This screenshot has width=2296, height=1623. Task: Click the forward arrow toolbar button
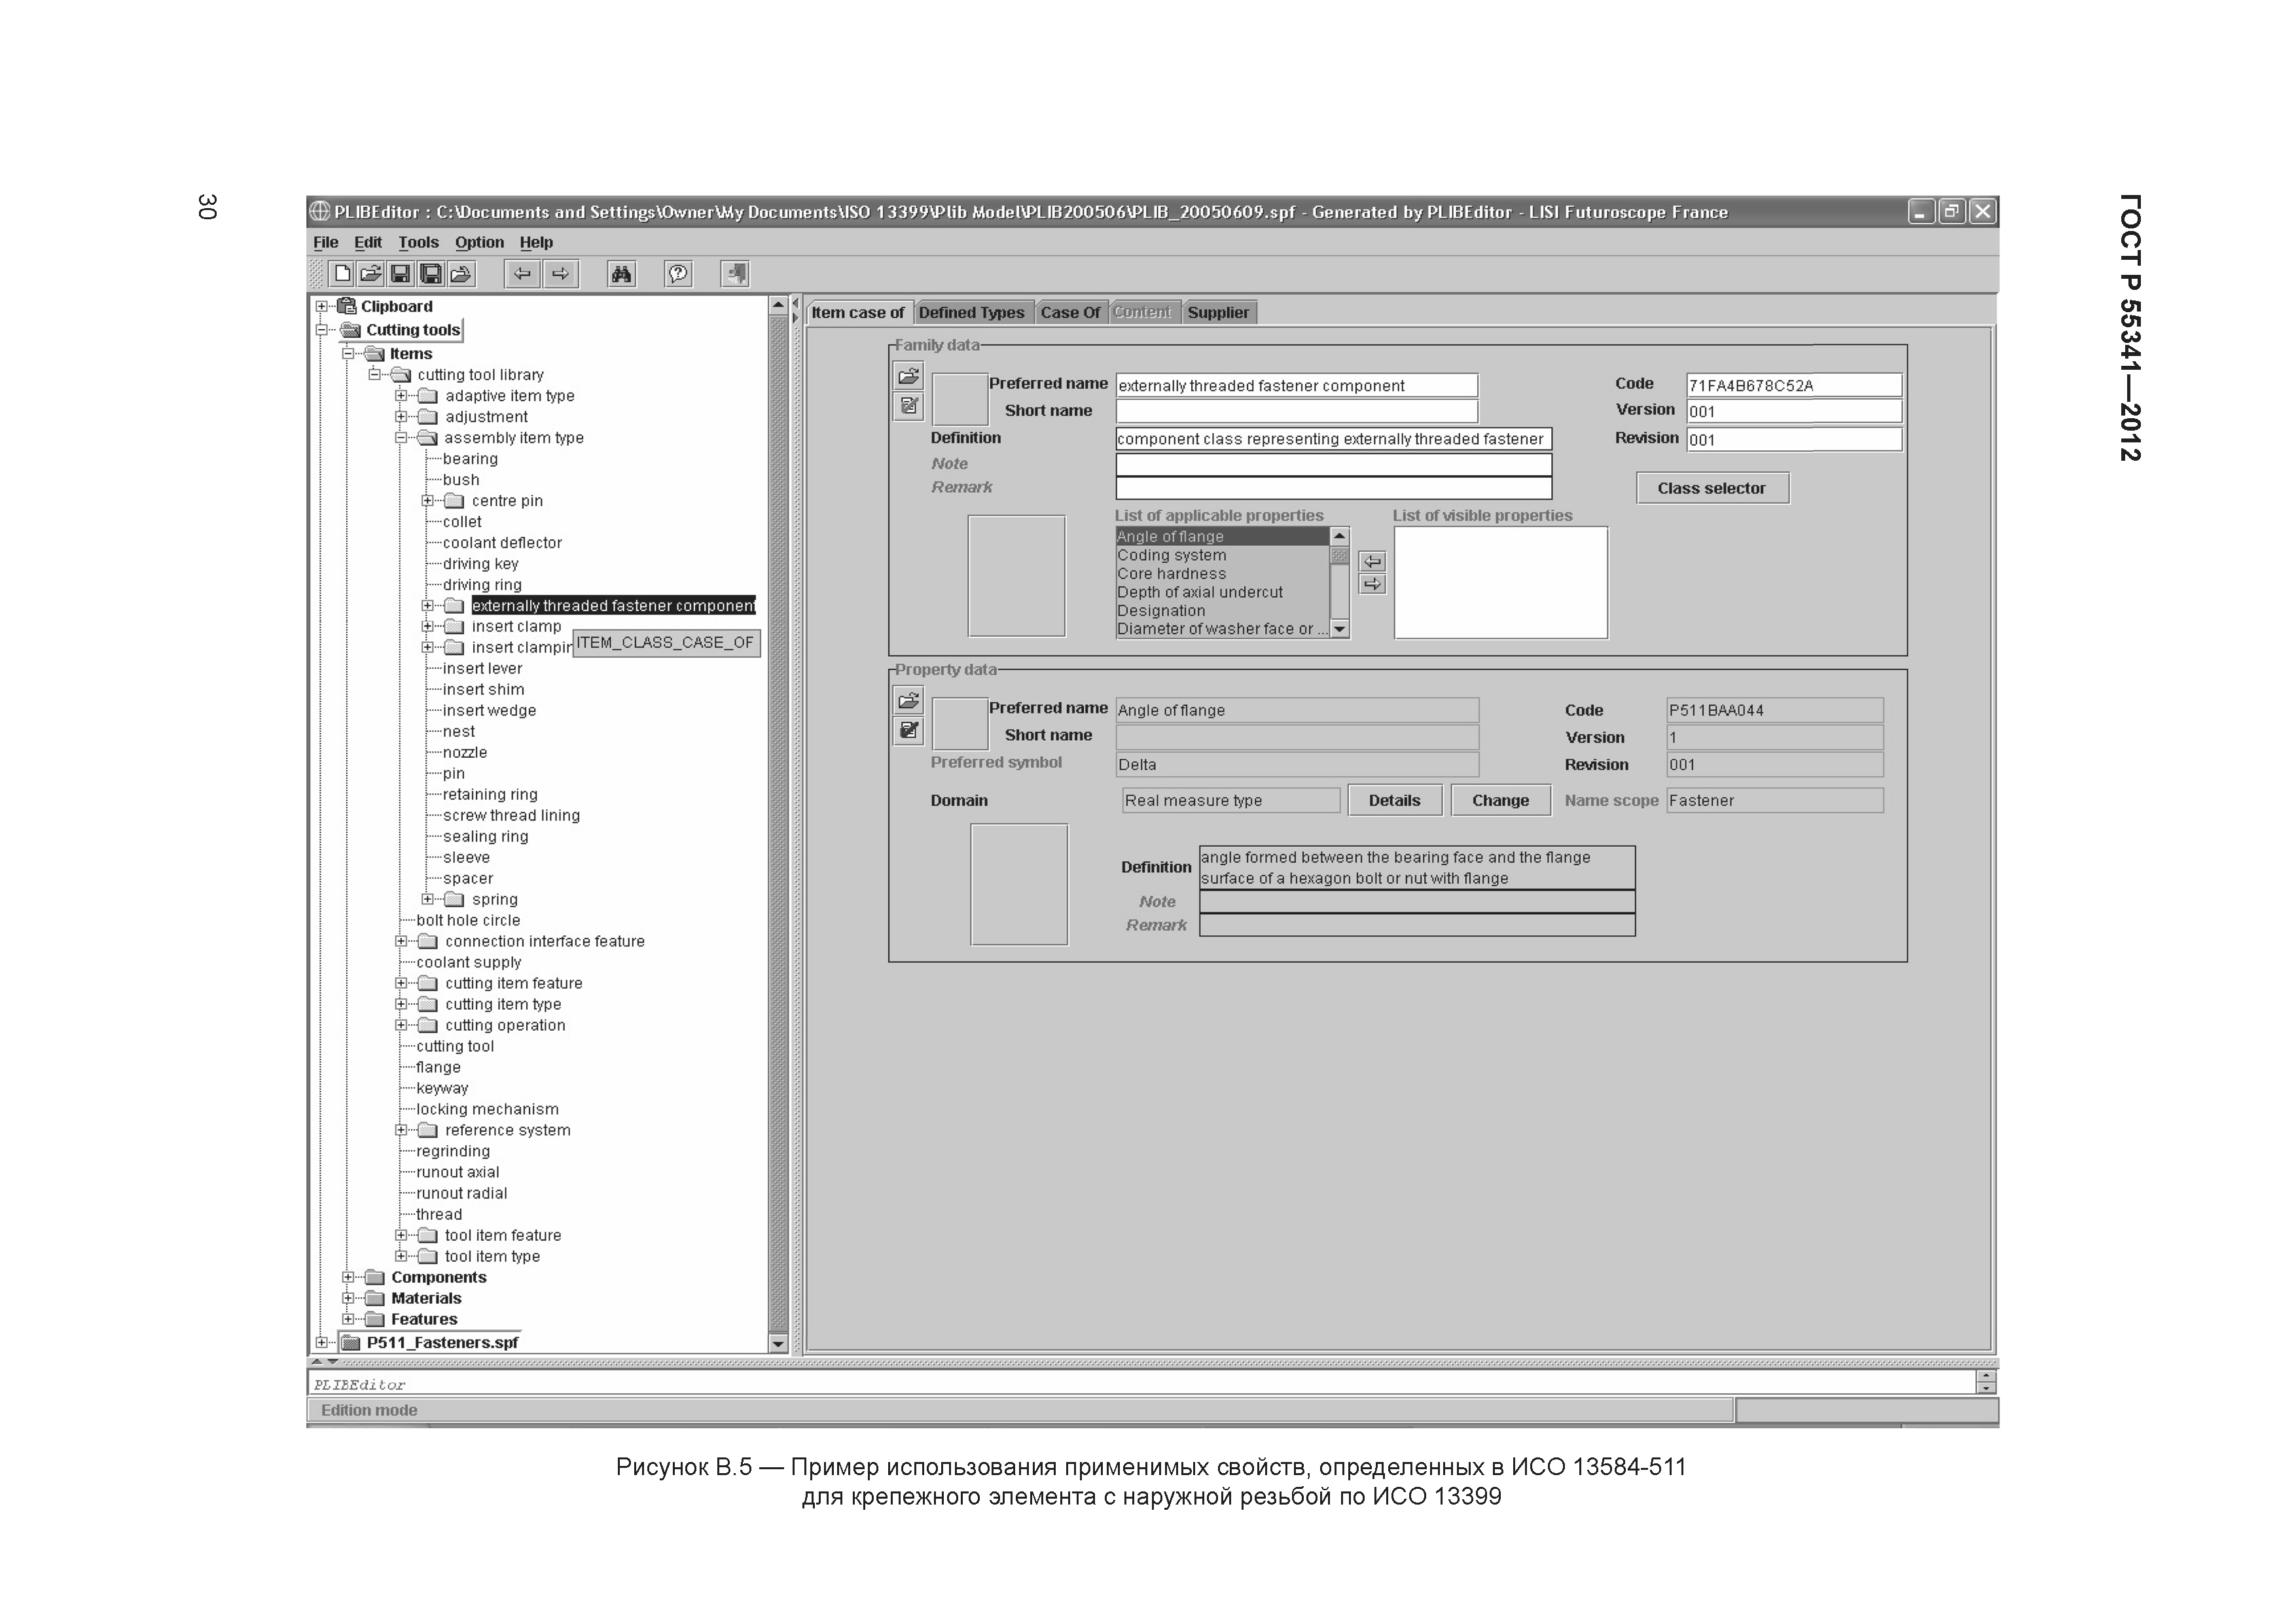click(x=561, y=273)
